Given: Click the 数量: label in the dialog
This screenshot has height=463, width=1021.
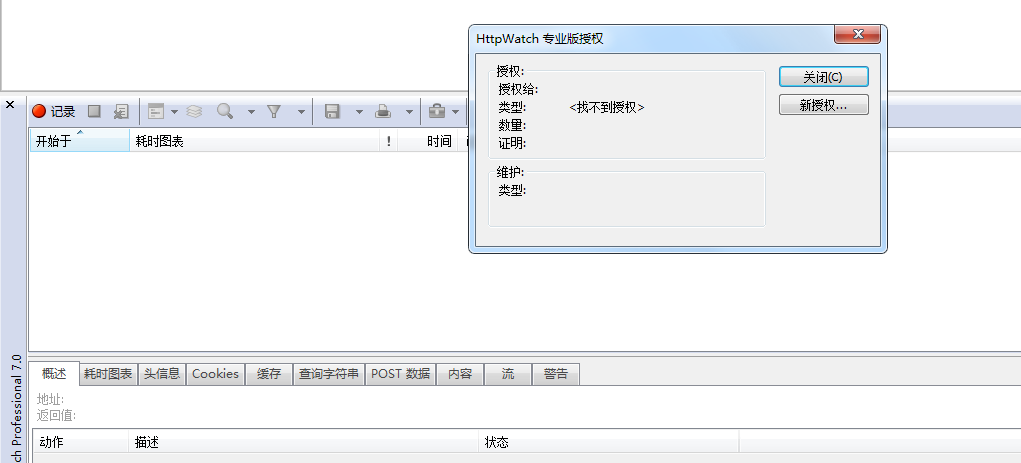Looking at the screenshot, I should [512, 125].
